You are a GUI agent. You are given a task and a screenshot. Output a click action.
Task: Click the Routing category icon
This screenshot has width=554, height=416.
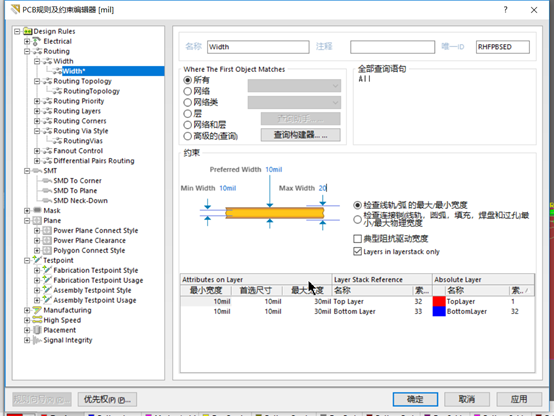pyautogui.click(x=37, y=51)
